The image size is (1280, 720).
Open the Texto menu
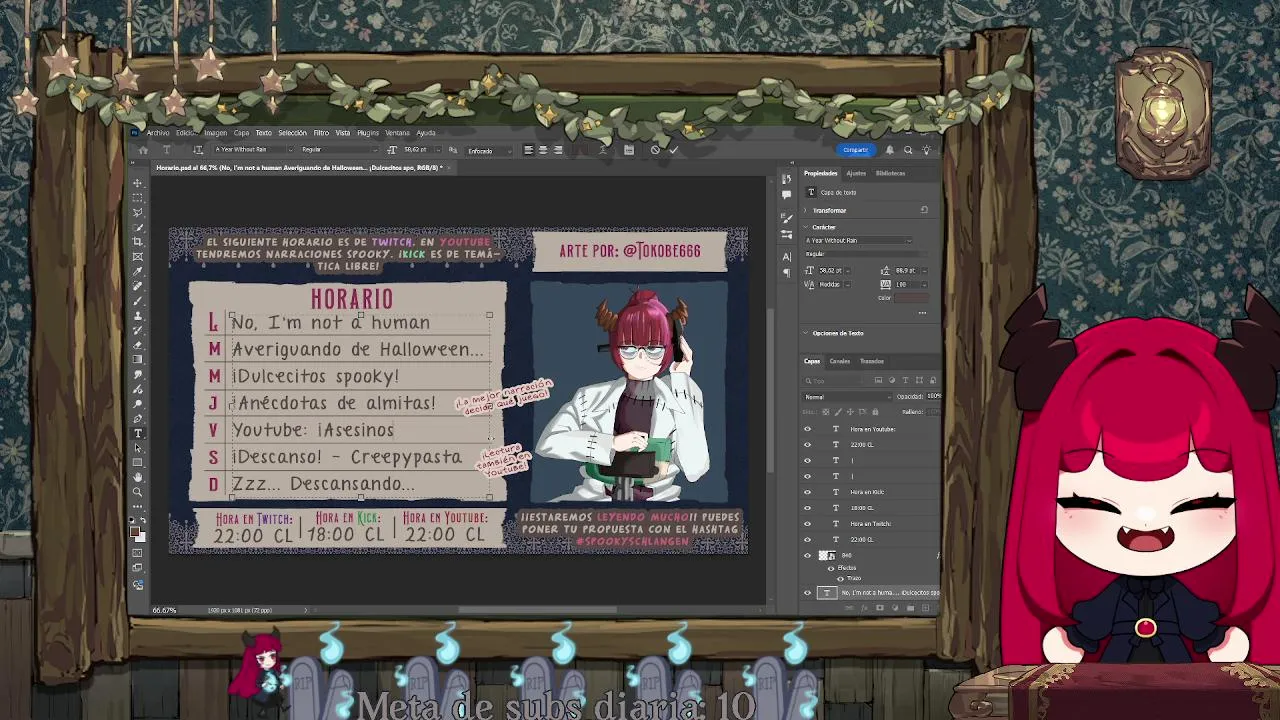click(x=264, y=133)
